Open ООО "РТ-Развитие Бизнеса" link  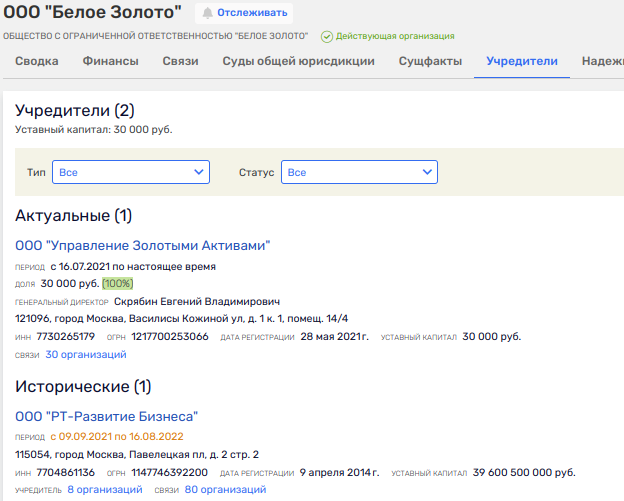coord(106,416)
